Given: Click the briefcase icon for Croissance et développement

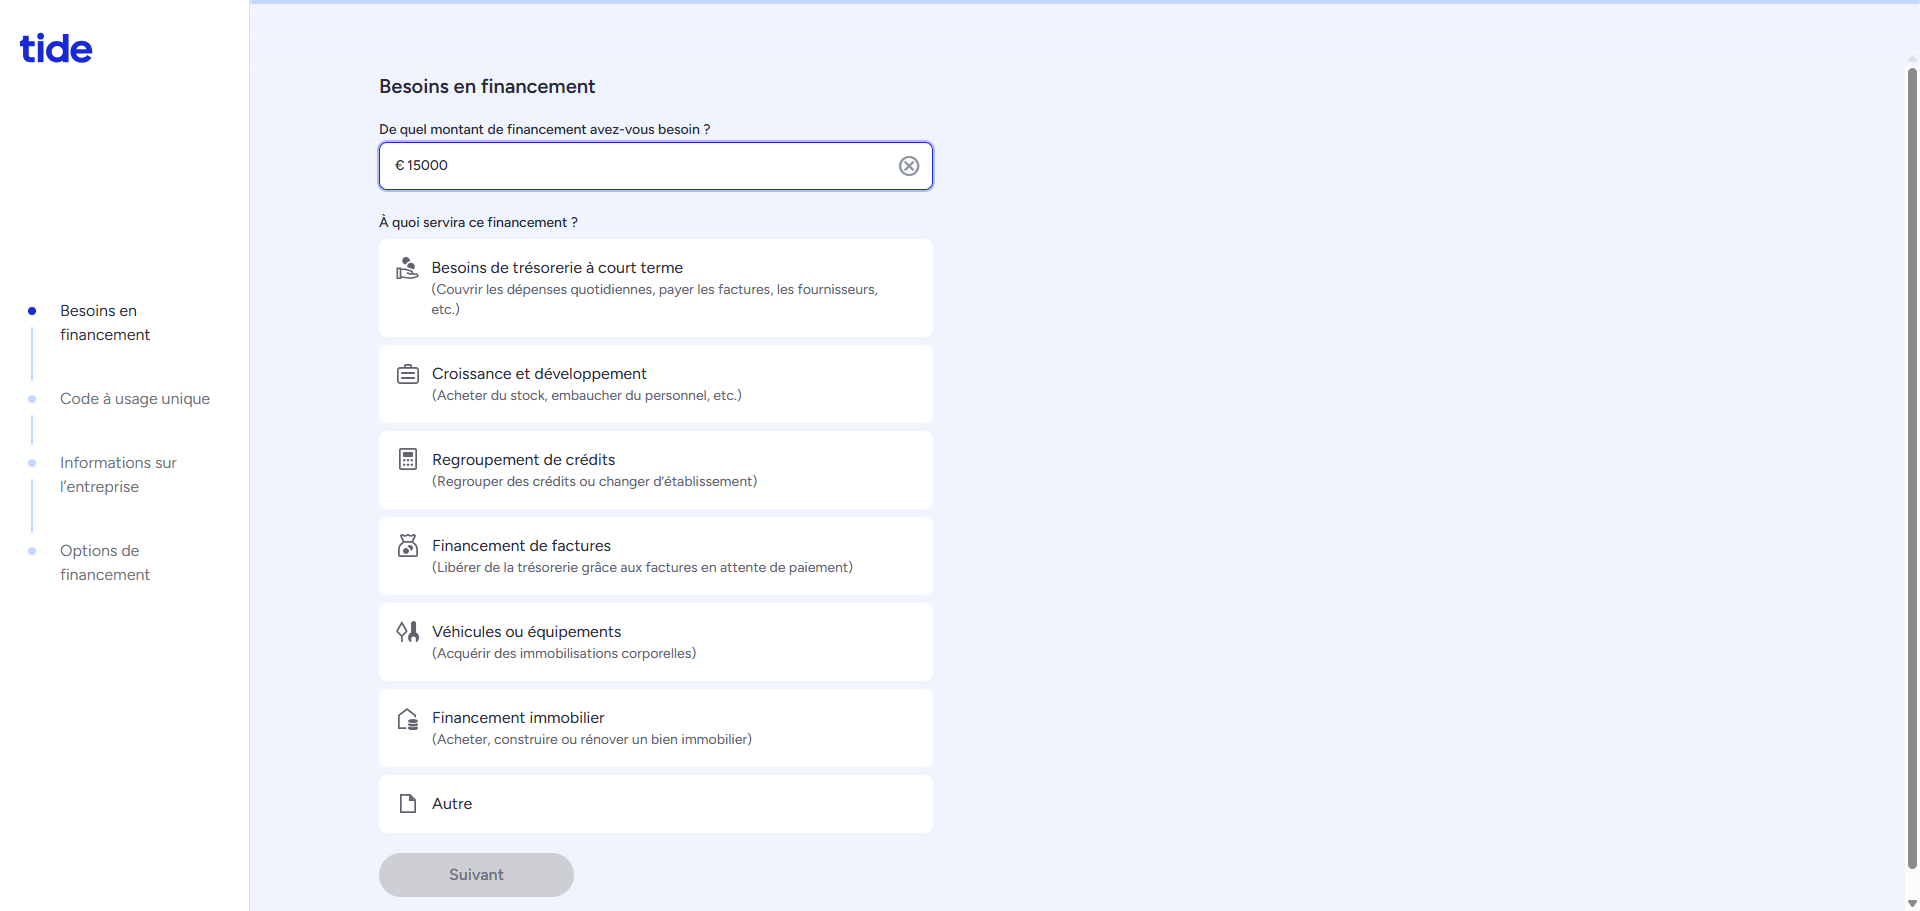Looking at the screenshot, I should (408, 374).
